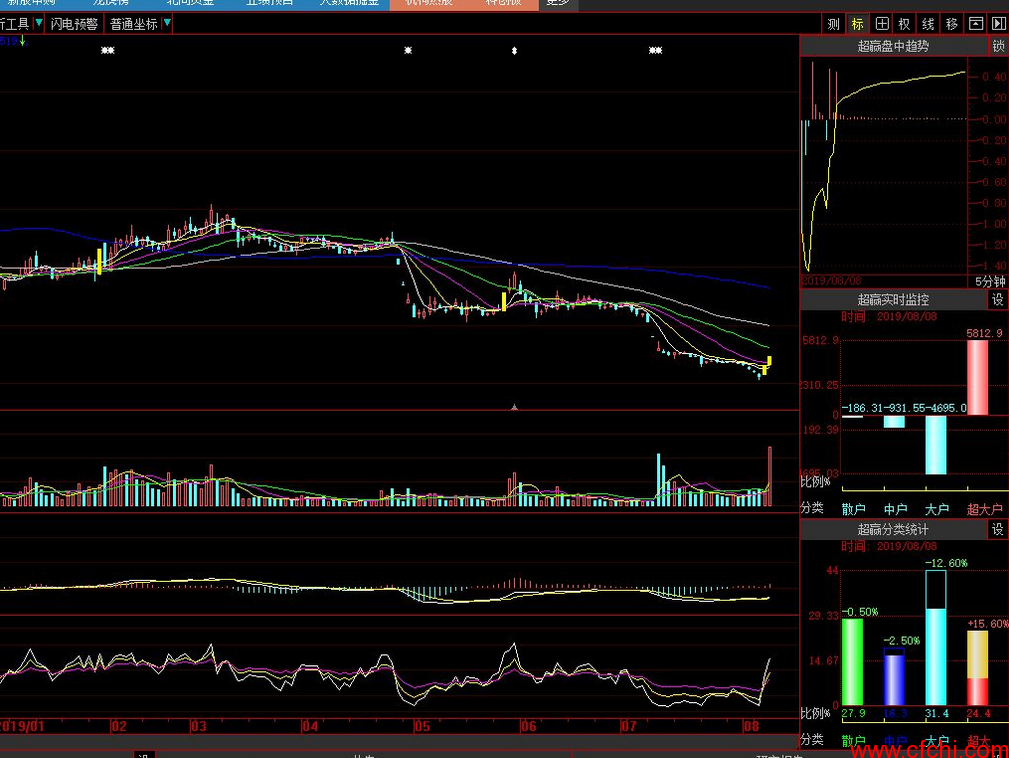Toggle the yellow 标 marker icon
This screenshot has height=758, width=1009.
[857, 24]
